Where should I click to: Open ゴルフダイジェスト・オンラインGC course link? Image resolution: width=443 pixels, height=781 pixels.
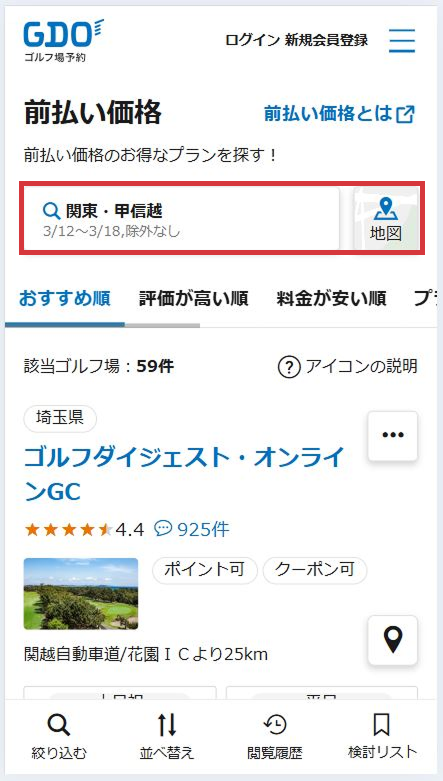pyautogui.click(x=185, y=475)
